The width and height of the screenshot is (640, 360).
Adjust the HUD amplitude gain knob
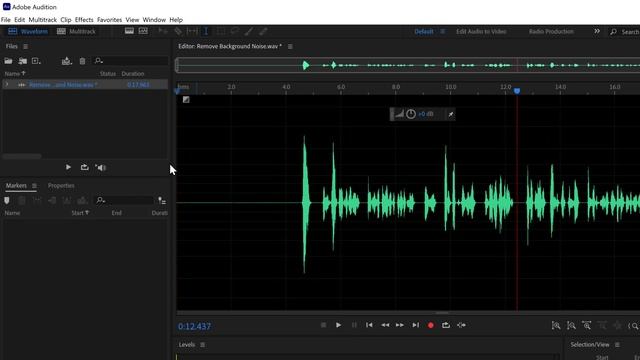point(411,114)
